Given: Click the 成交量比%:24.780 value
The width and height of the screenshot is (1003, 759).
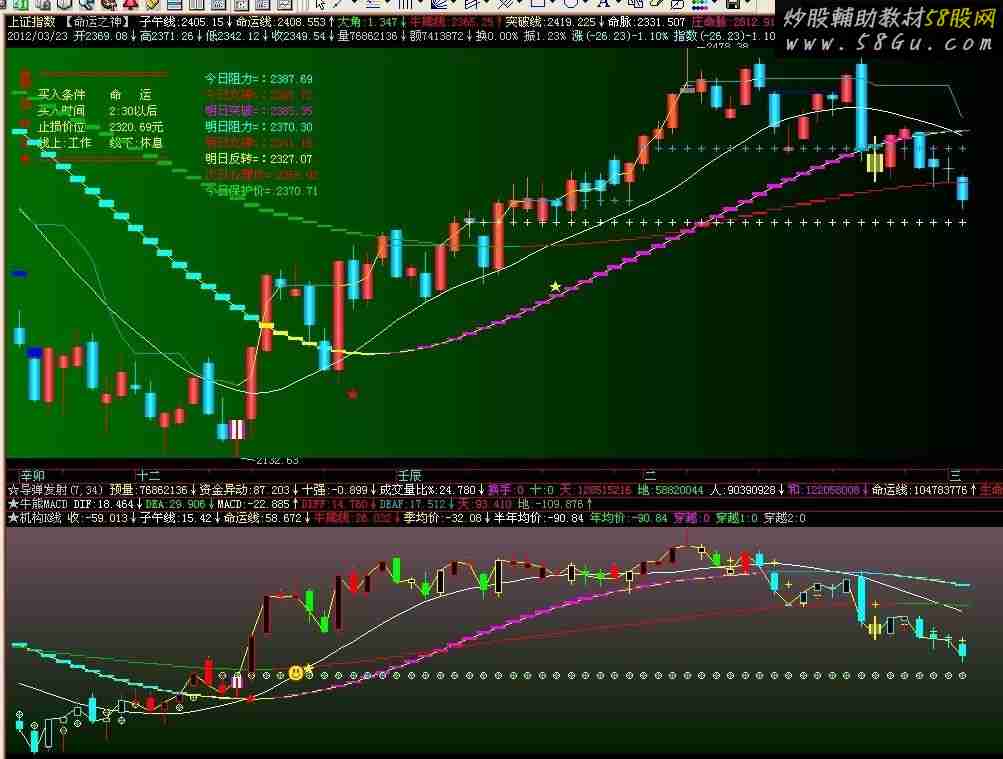Looking at the screenshot, I should (x=428, y=490).
